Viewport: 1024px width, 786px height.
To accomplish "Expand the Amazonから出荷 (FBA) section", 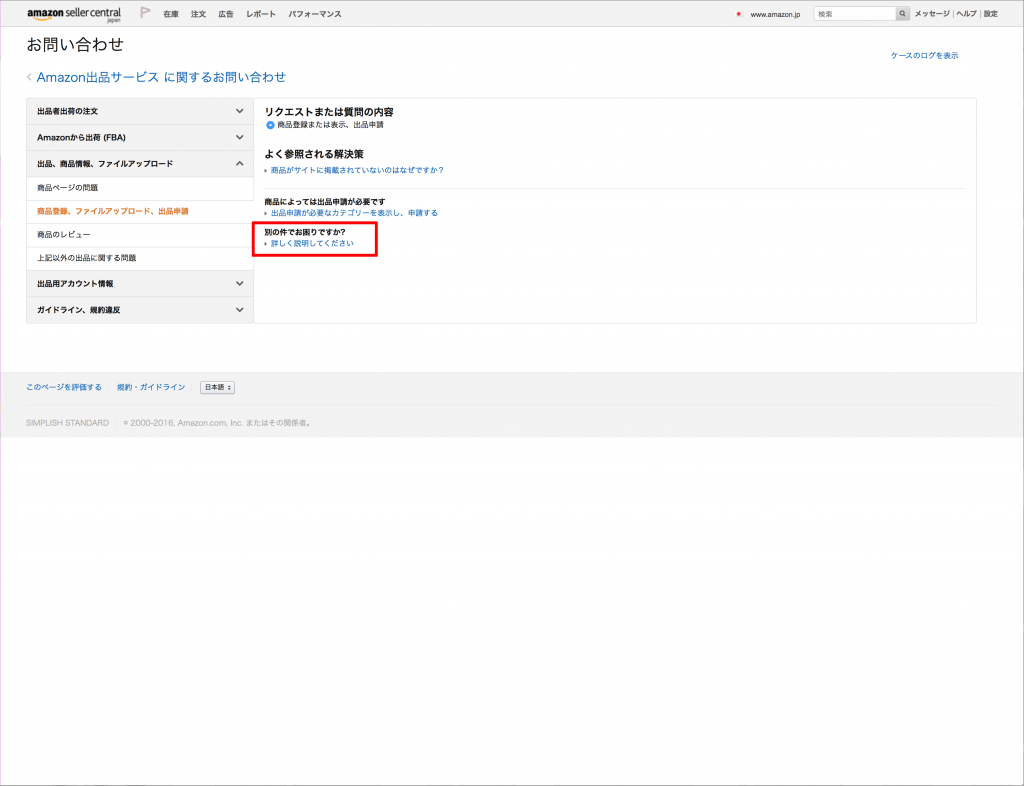I will 140,138.
